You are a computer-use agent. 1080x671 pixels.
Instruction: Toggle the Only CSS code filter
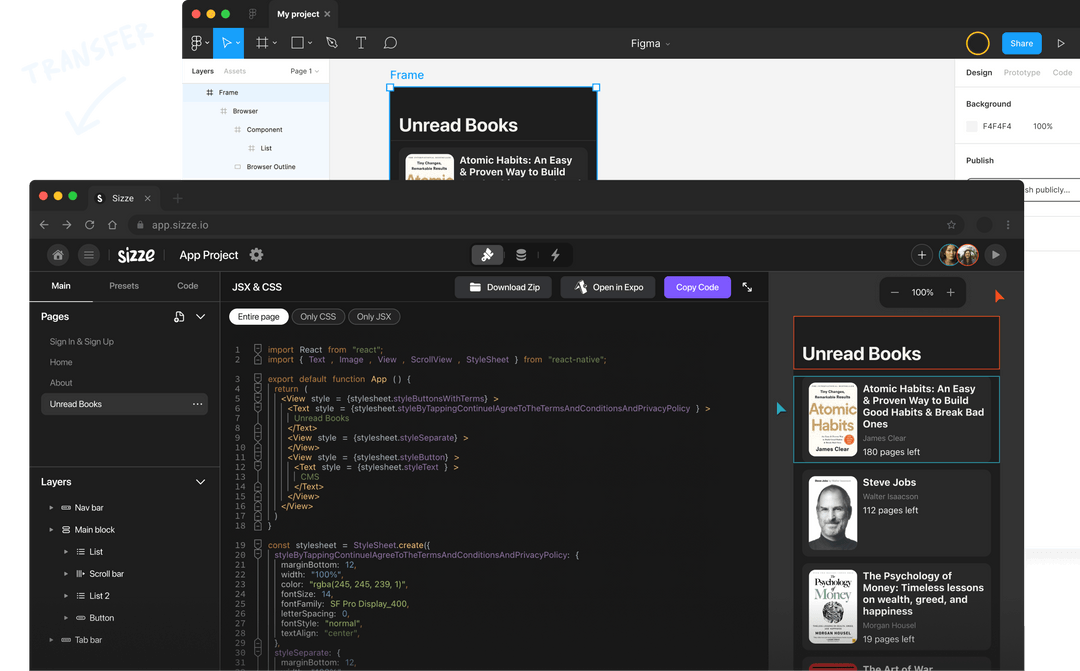tap(318, 316)
